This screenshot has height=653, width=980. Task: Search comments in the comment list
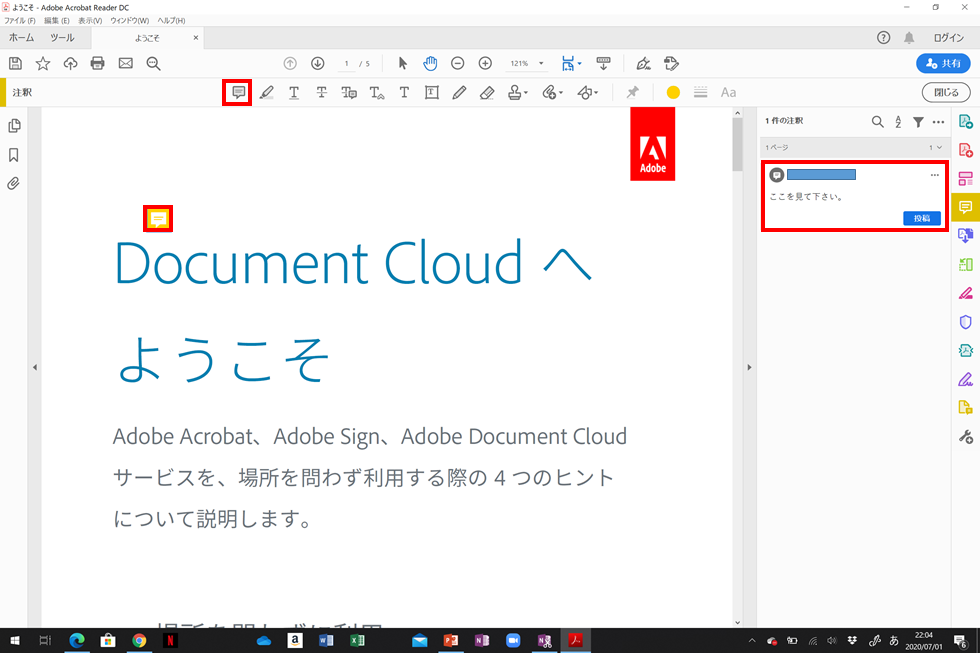[x=878, y=122]
